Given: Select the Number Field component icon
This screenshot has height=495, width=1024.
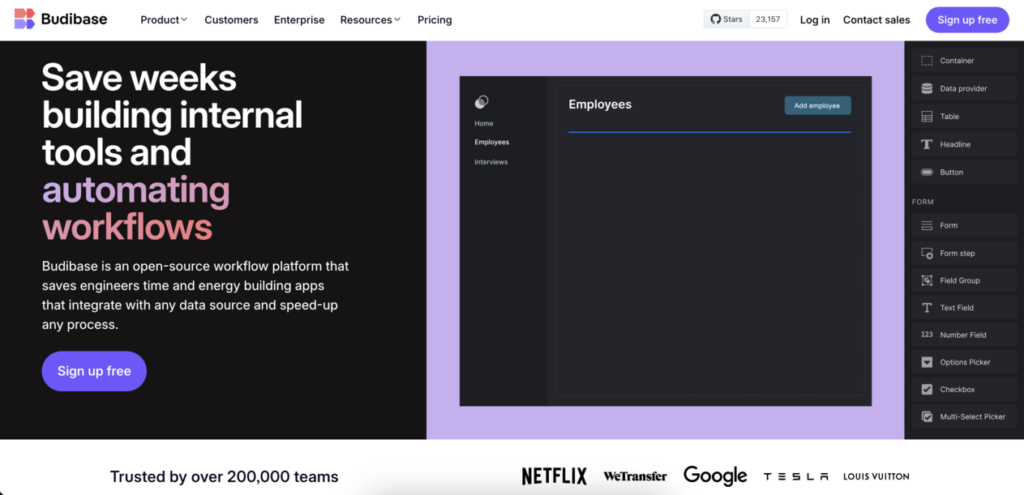Looking at the screenshot, I should (927, 335).
